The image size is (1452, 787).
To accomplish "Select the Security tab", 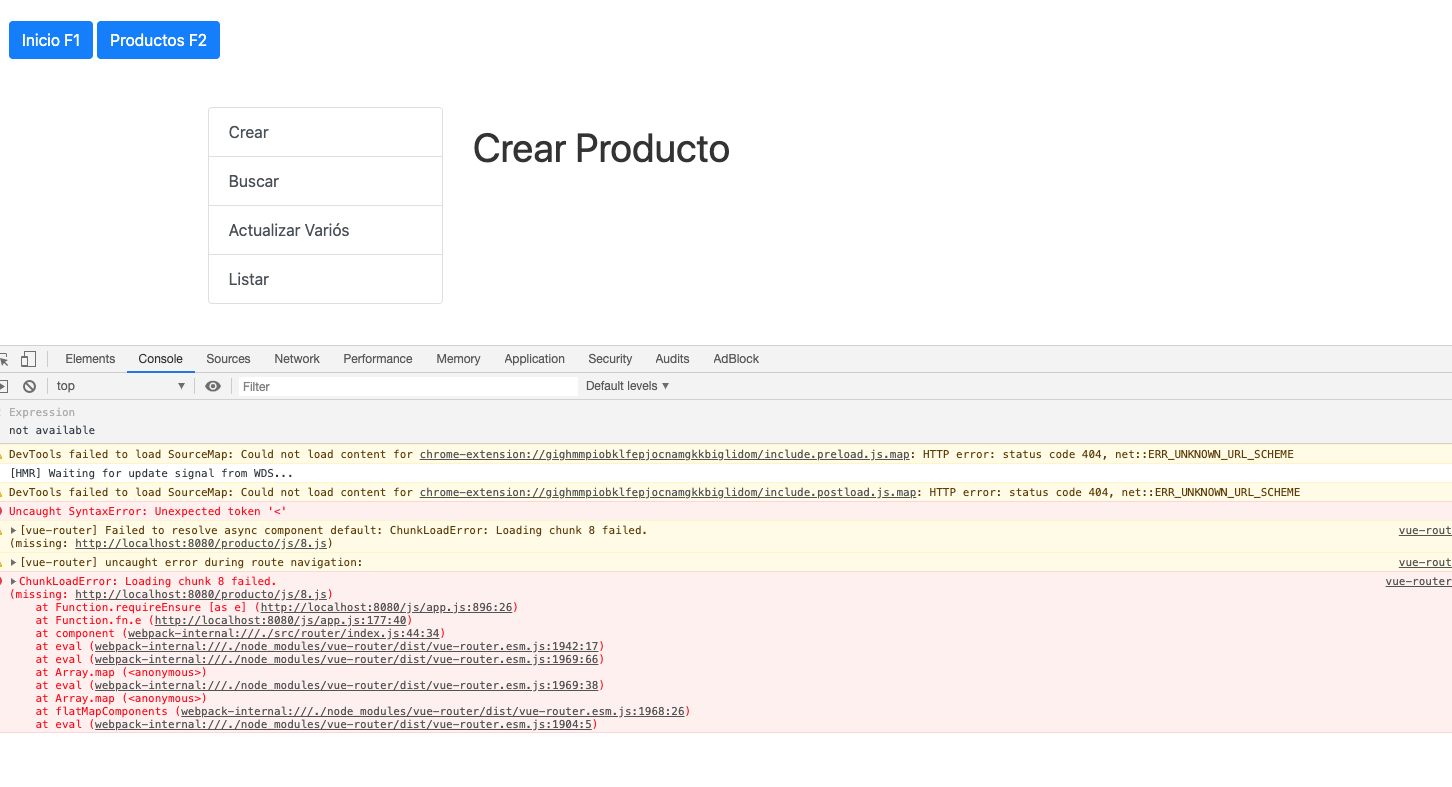I will (610, 359).
